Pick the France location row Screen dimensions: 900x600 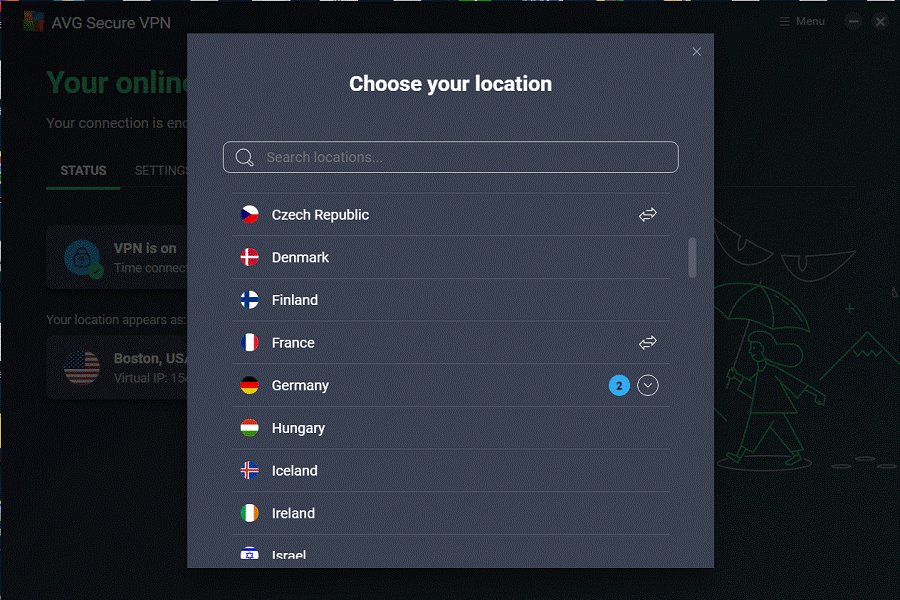coord(451,343)
